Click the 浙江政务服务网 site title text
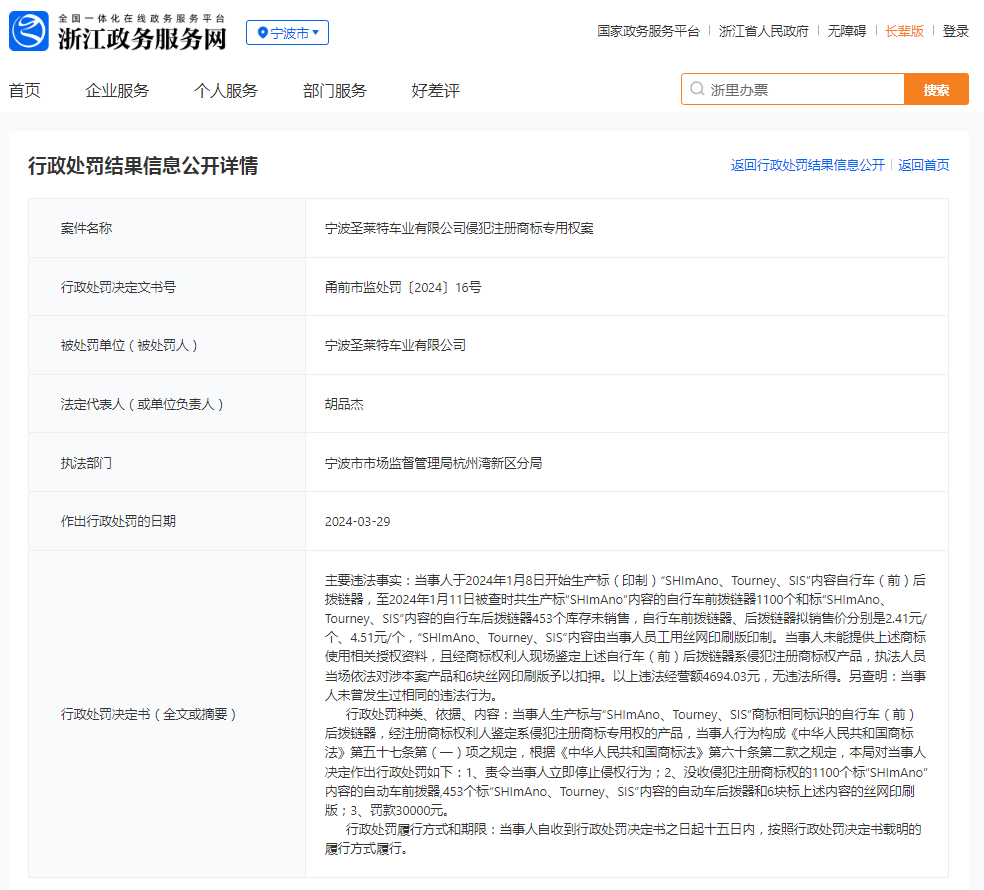 142,39
